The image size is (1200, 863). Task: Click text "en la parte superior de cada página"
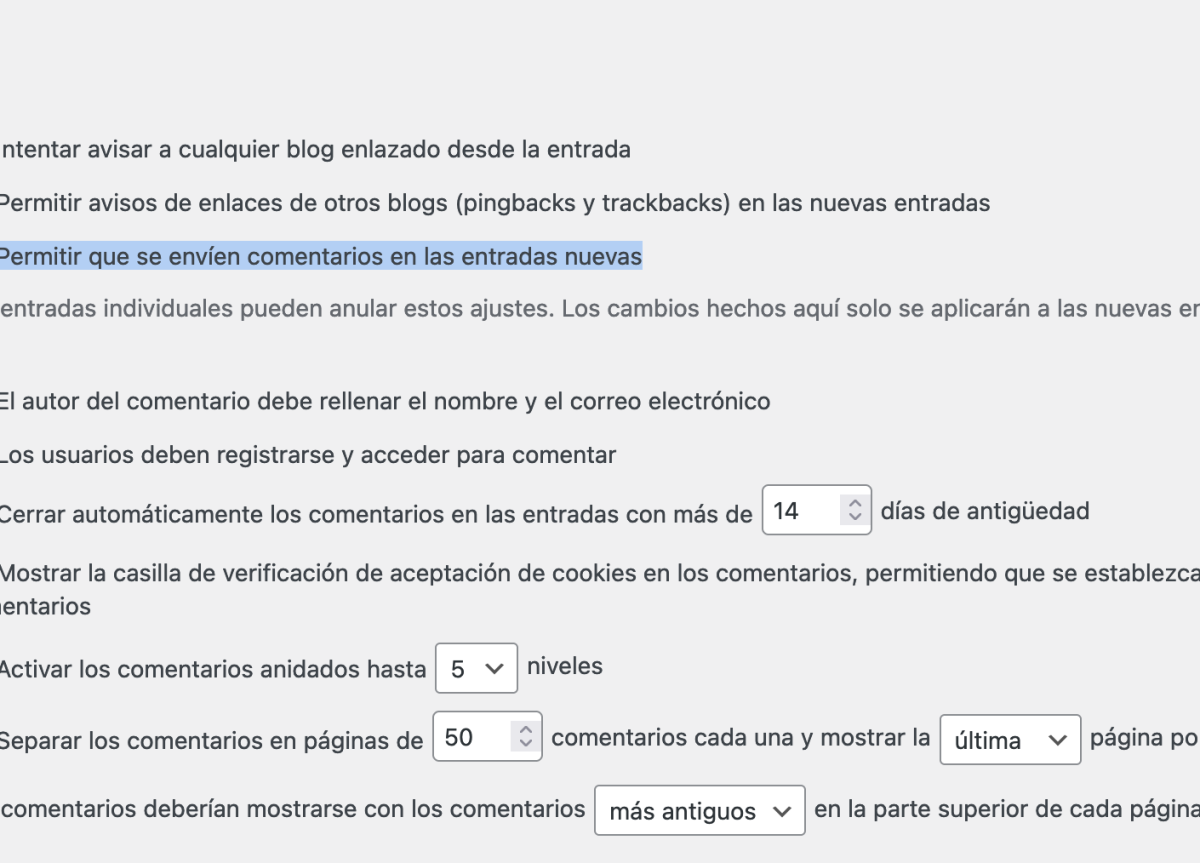pyautogui.click(x=1007, y=809)
